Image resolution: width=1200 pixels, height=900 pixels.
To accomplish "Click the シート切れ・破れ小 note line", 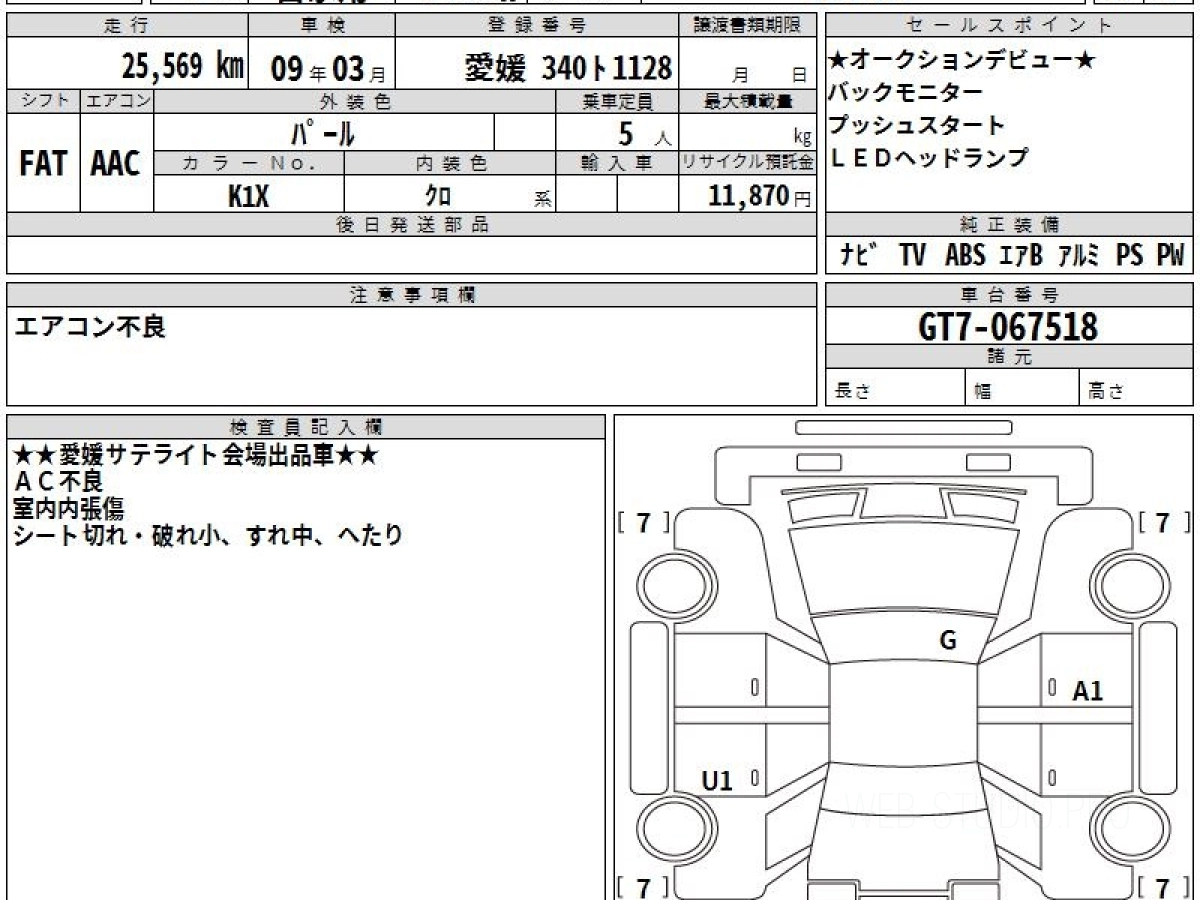I will (x=208, y=535).
